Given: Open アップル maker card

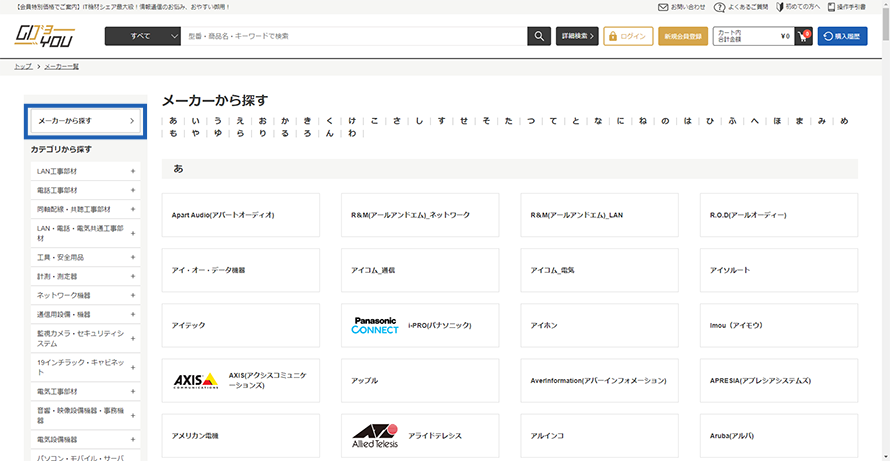Looking at the screenshot, I should 420,380.
